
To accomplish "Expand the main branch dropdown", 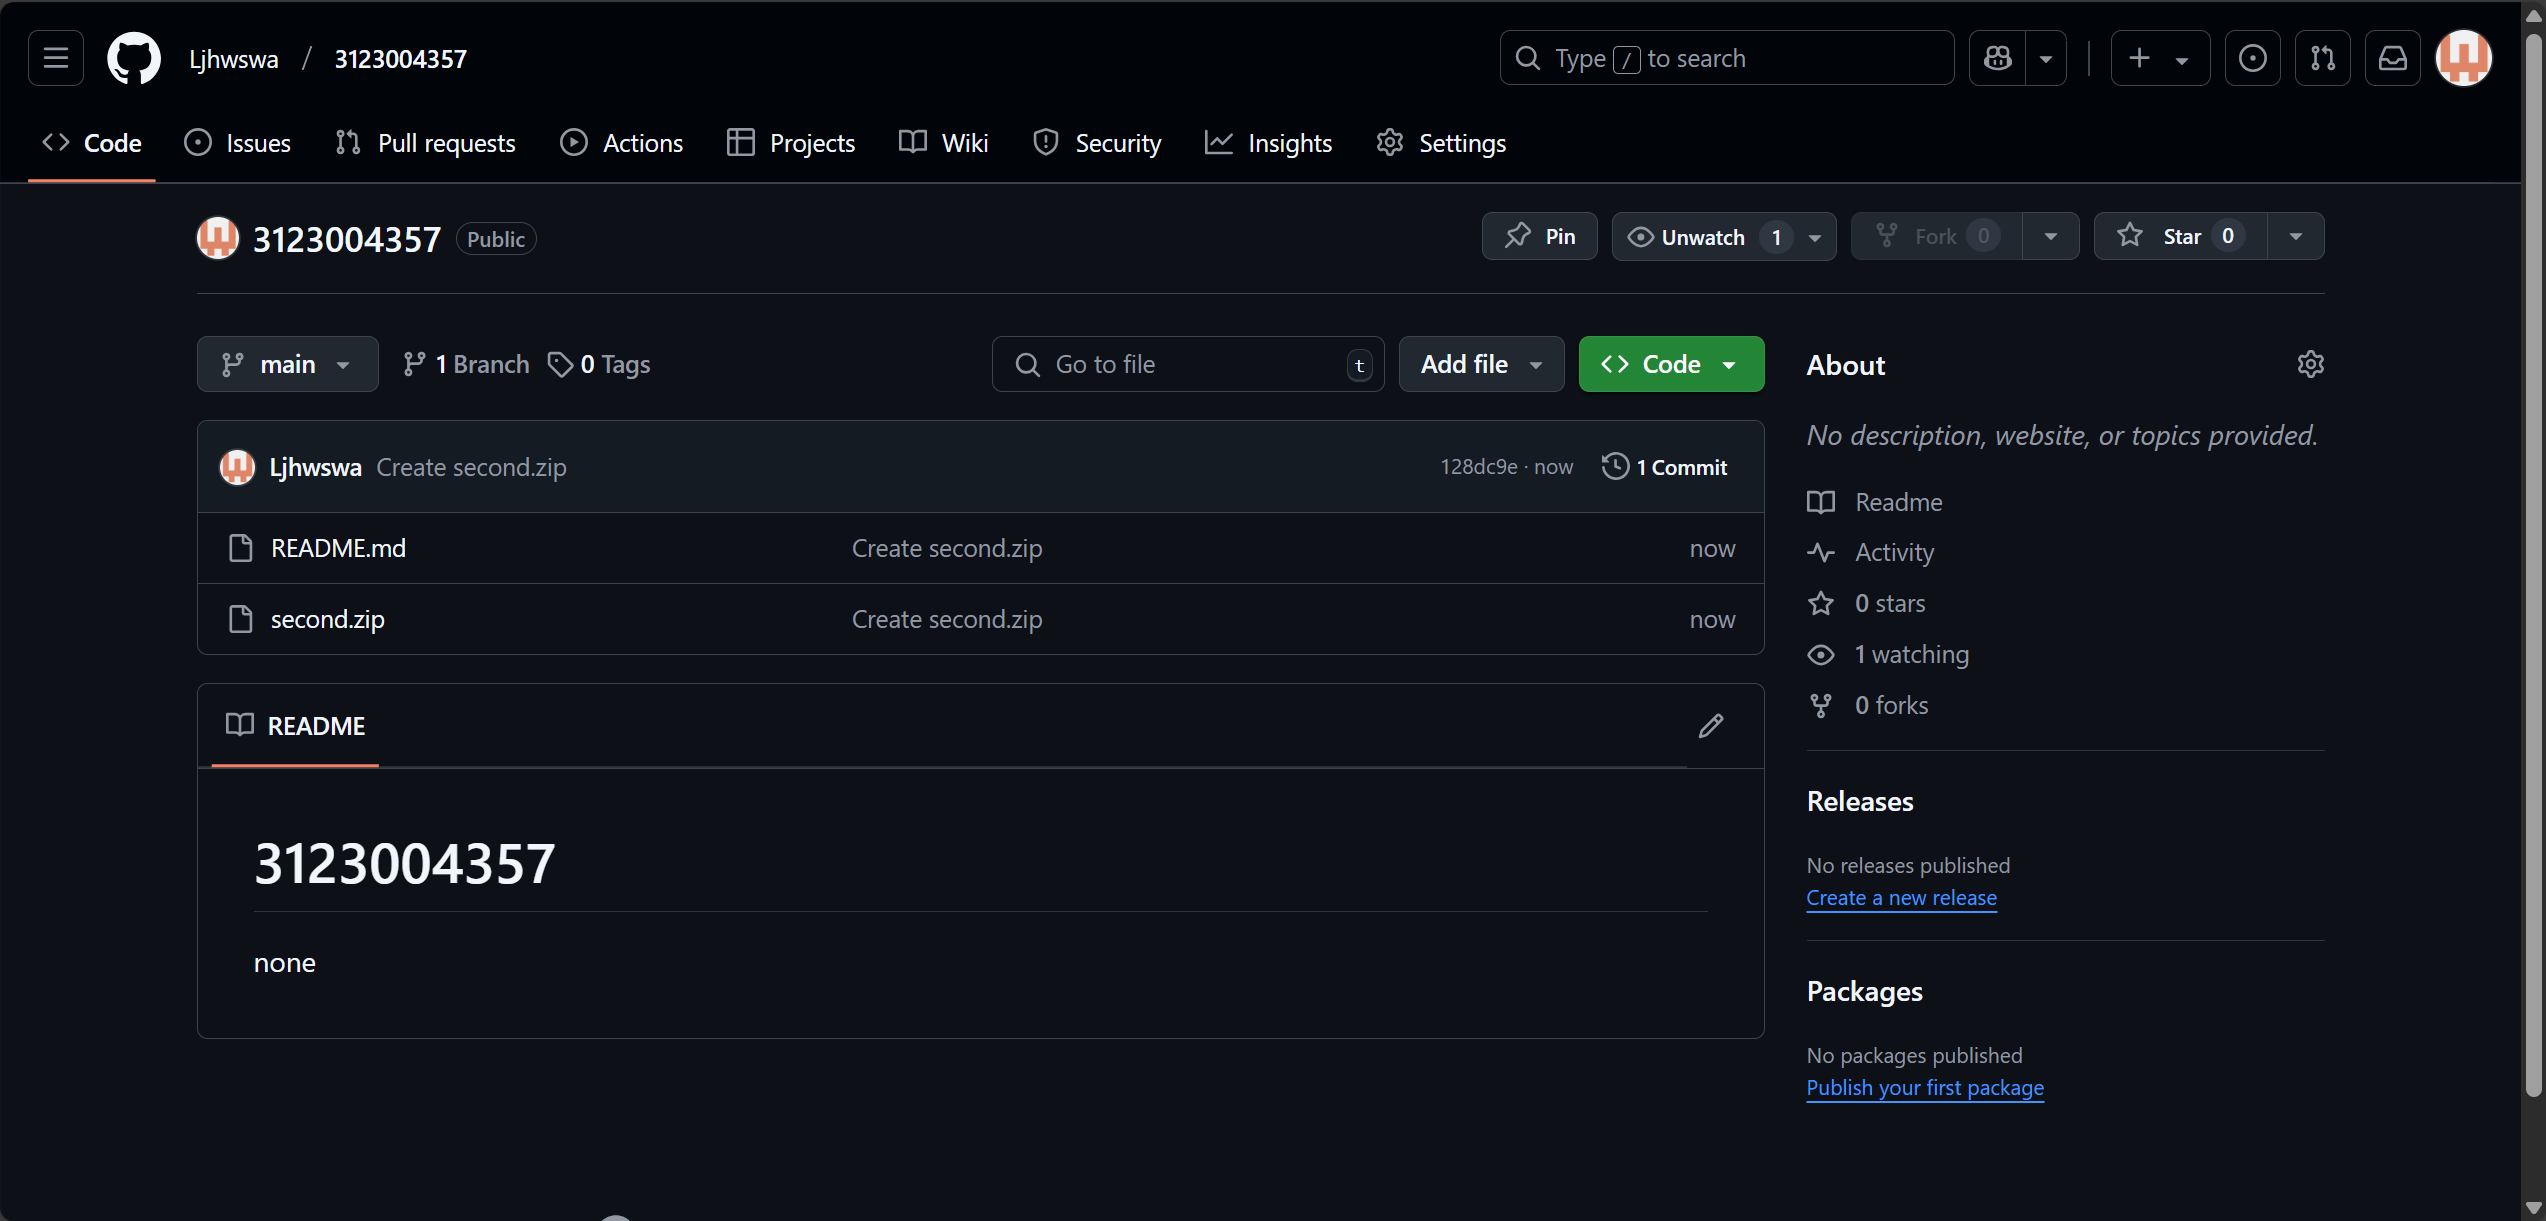I will pos(287,364).
